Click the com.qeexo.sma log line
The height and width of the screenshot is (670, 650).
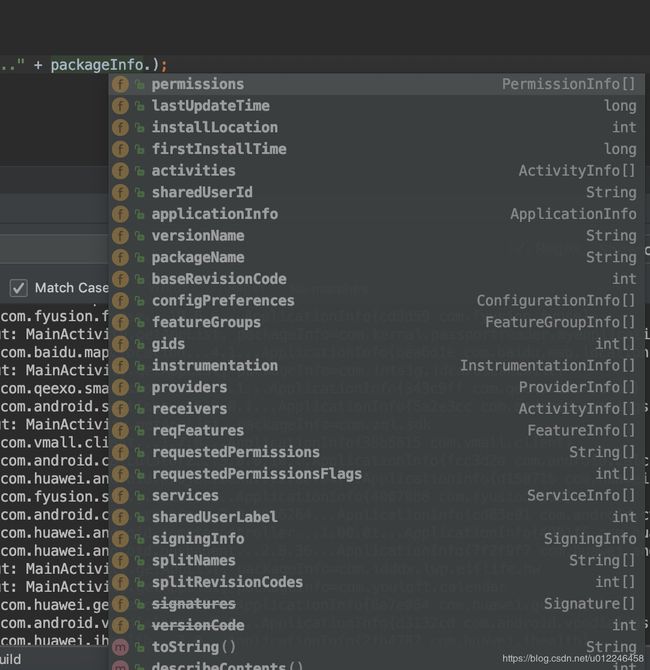54,389
